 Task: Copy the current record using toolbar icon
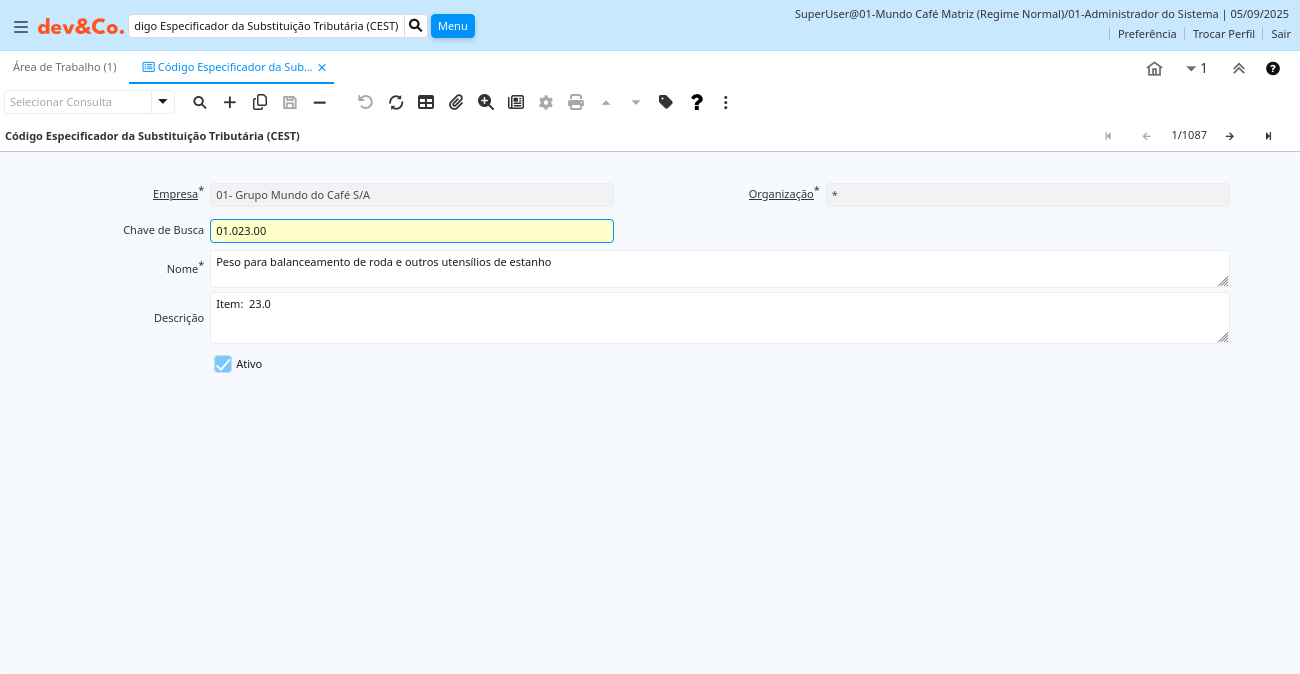[260, 102]
